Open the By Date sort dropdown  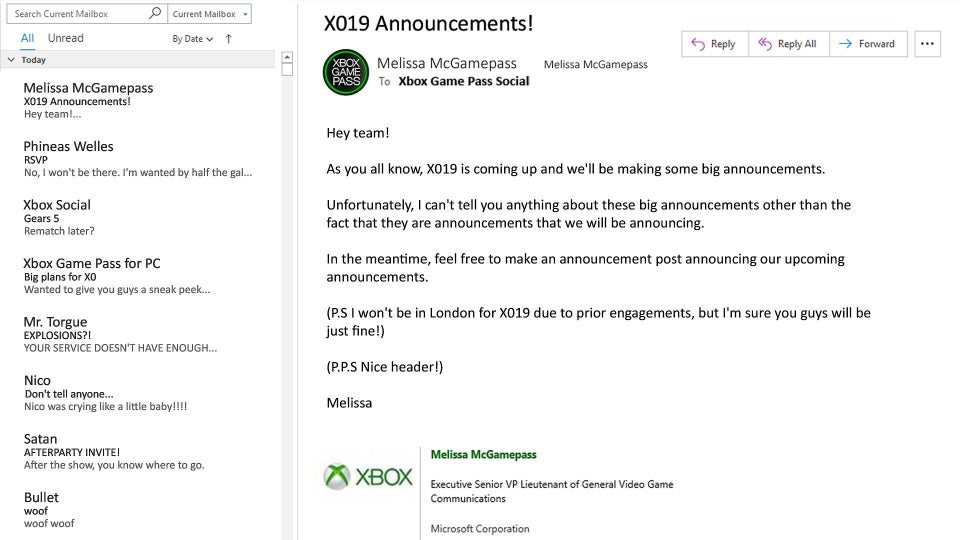click(192, 39)
